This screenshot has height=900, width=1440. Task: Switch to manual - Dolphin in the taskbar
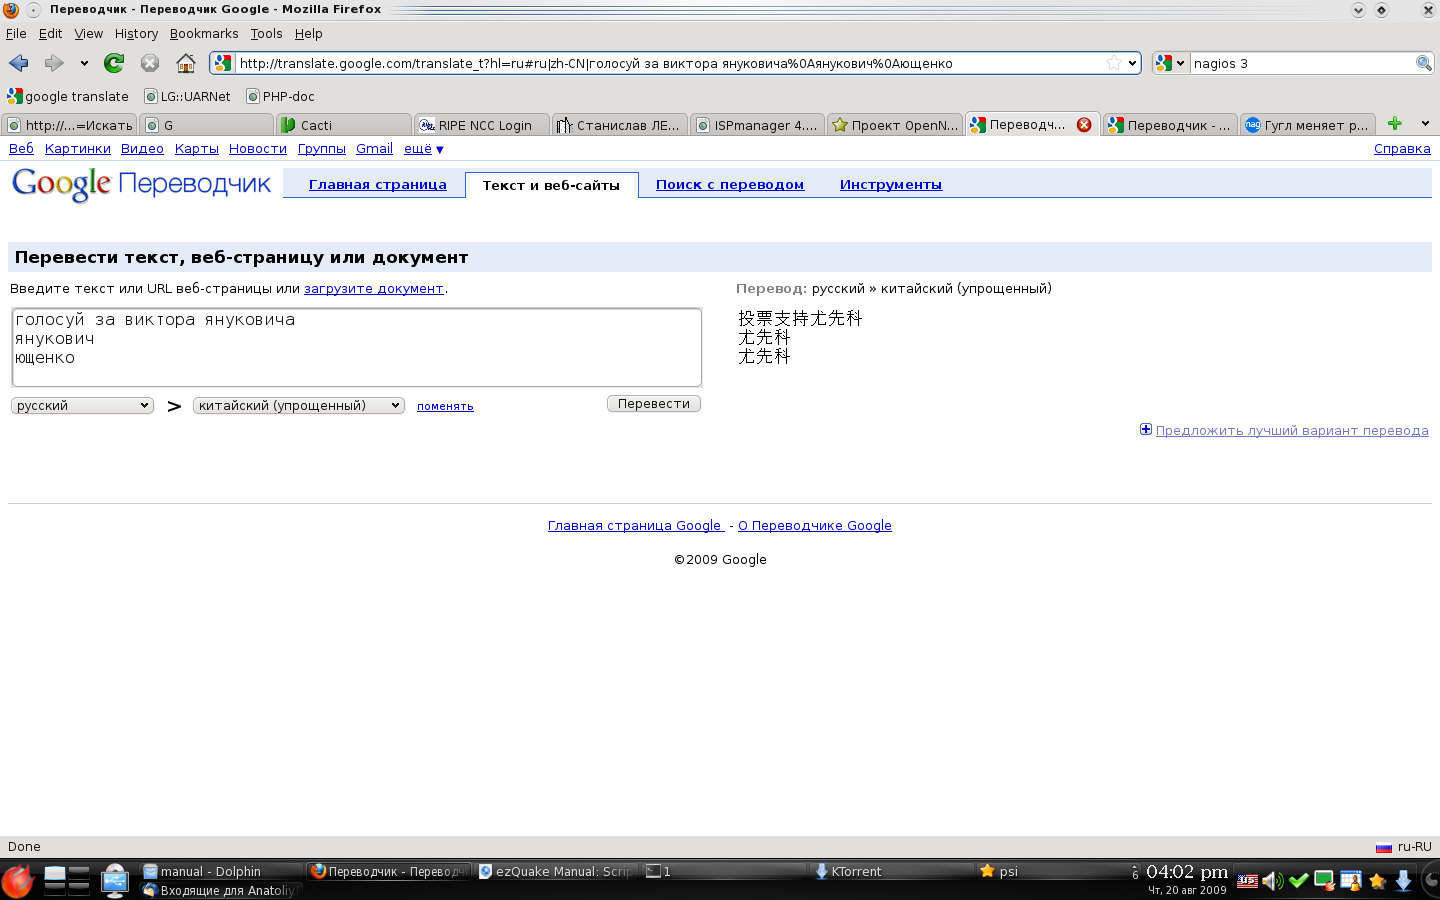(x=221, y=871)
